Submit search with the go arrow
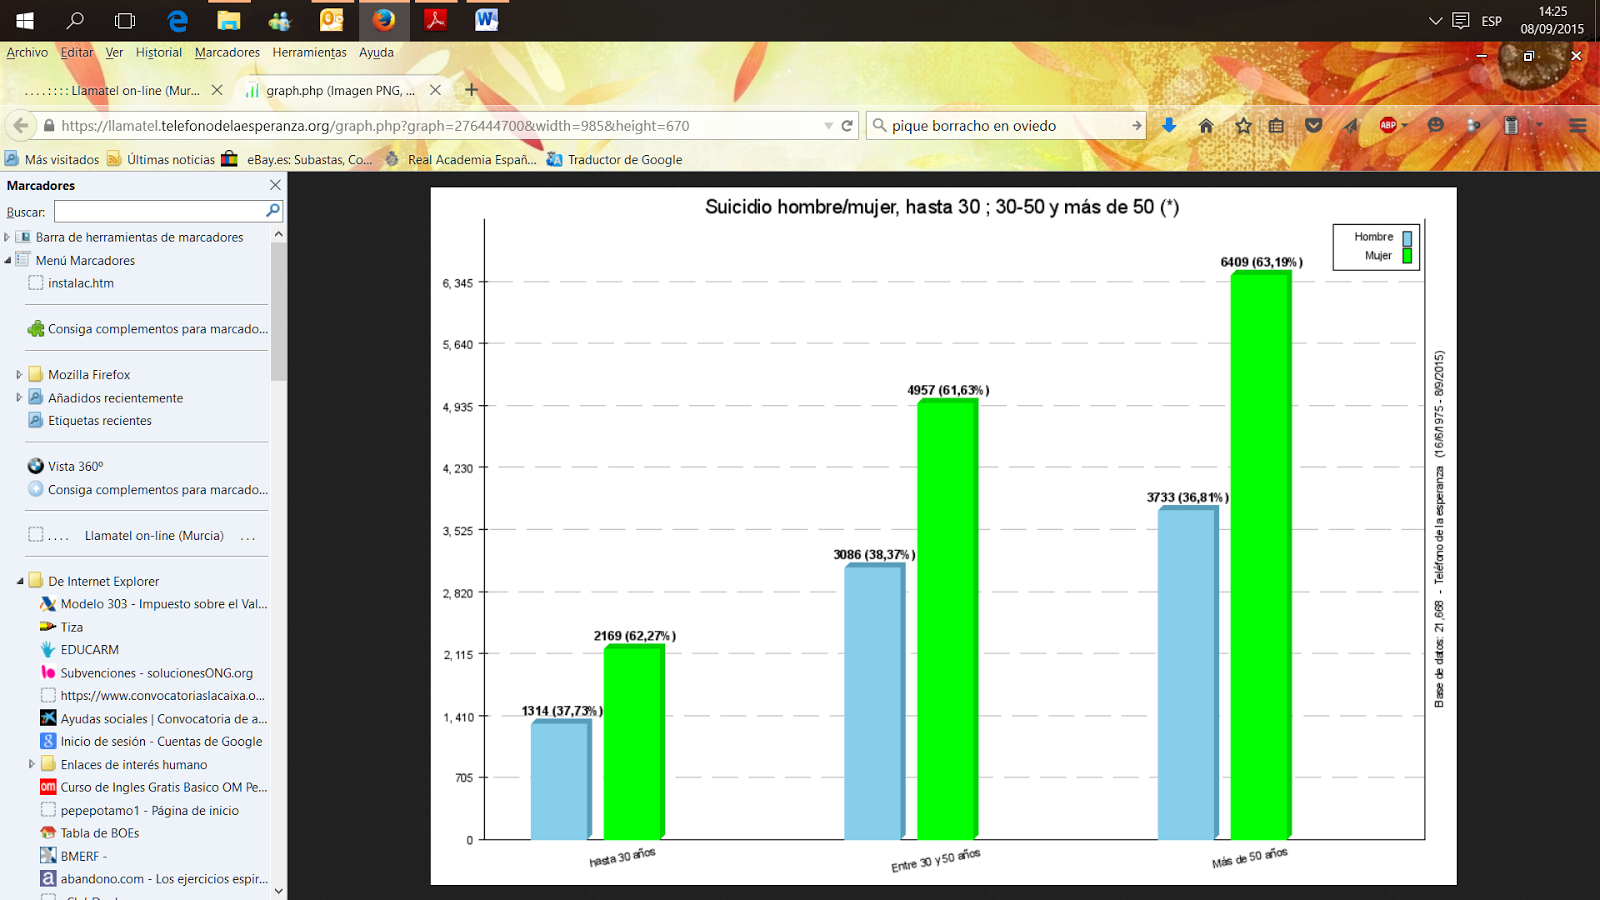Screen dimensions: 1600x900 point(1136,125)
